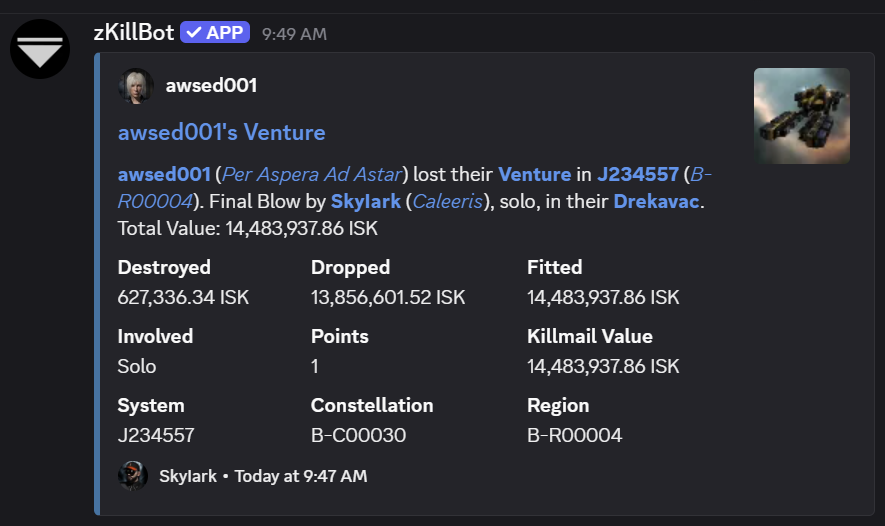This screenshot has width=885, height=526.
Task: Click the Dropped ISK value
Action: click(x=388, y=297)
